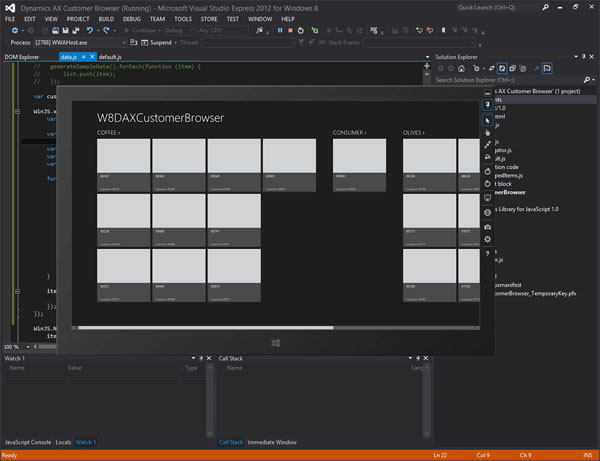Viewport: 600px width, 461px height.
Task: Open the FILE menu
Action: [x=10, y=19]
